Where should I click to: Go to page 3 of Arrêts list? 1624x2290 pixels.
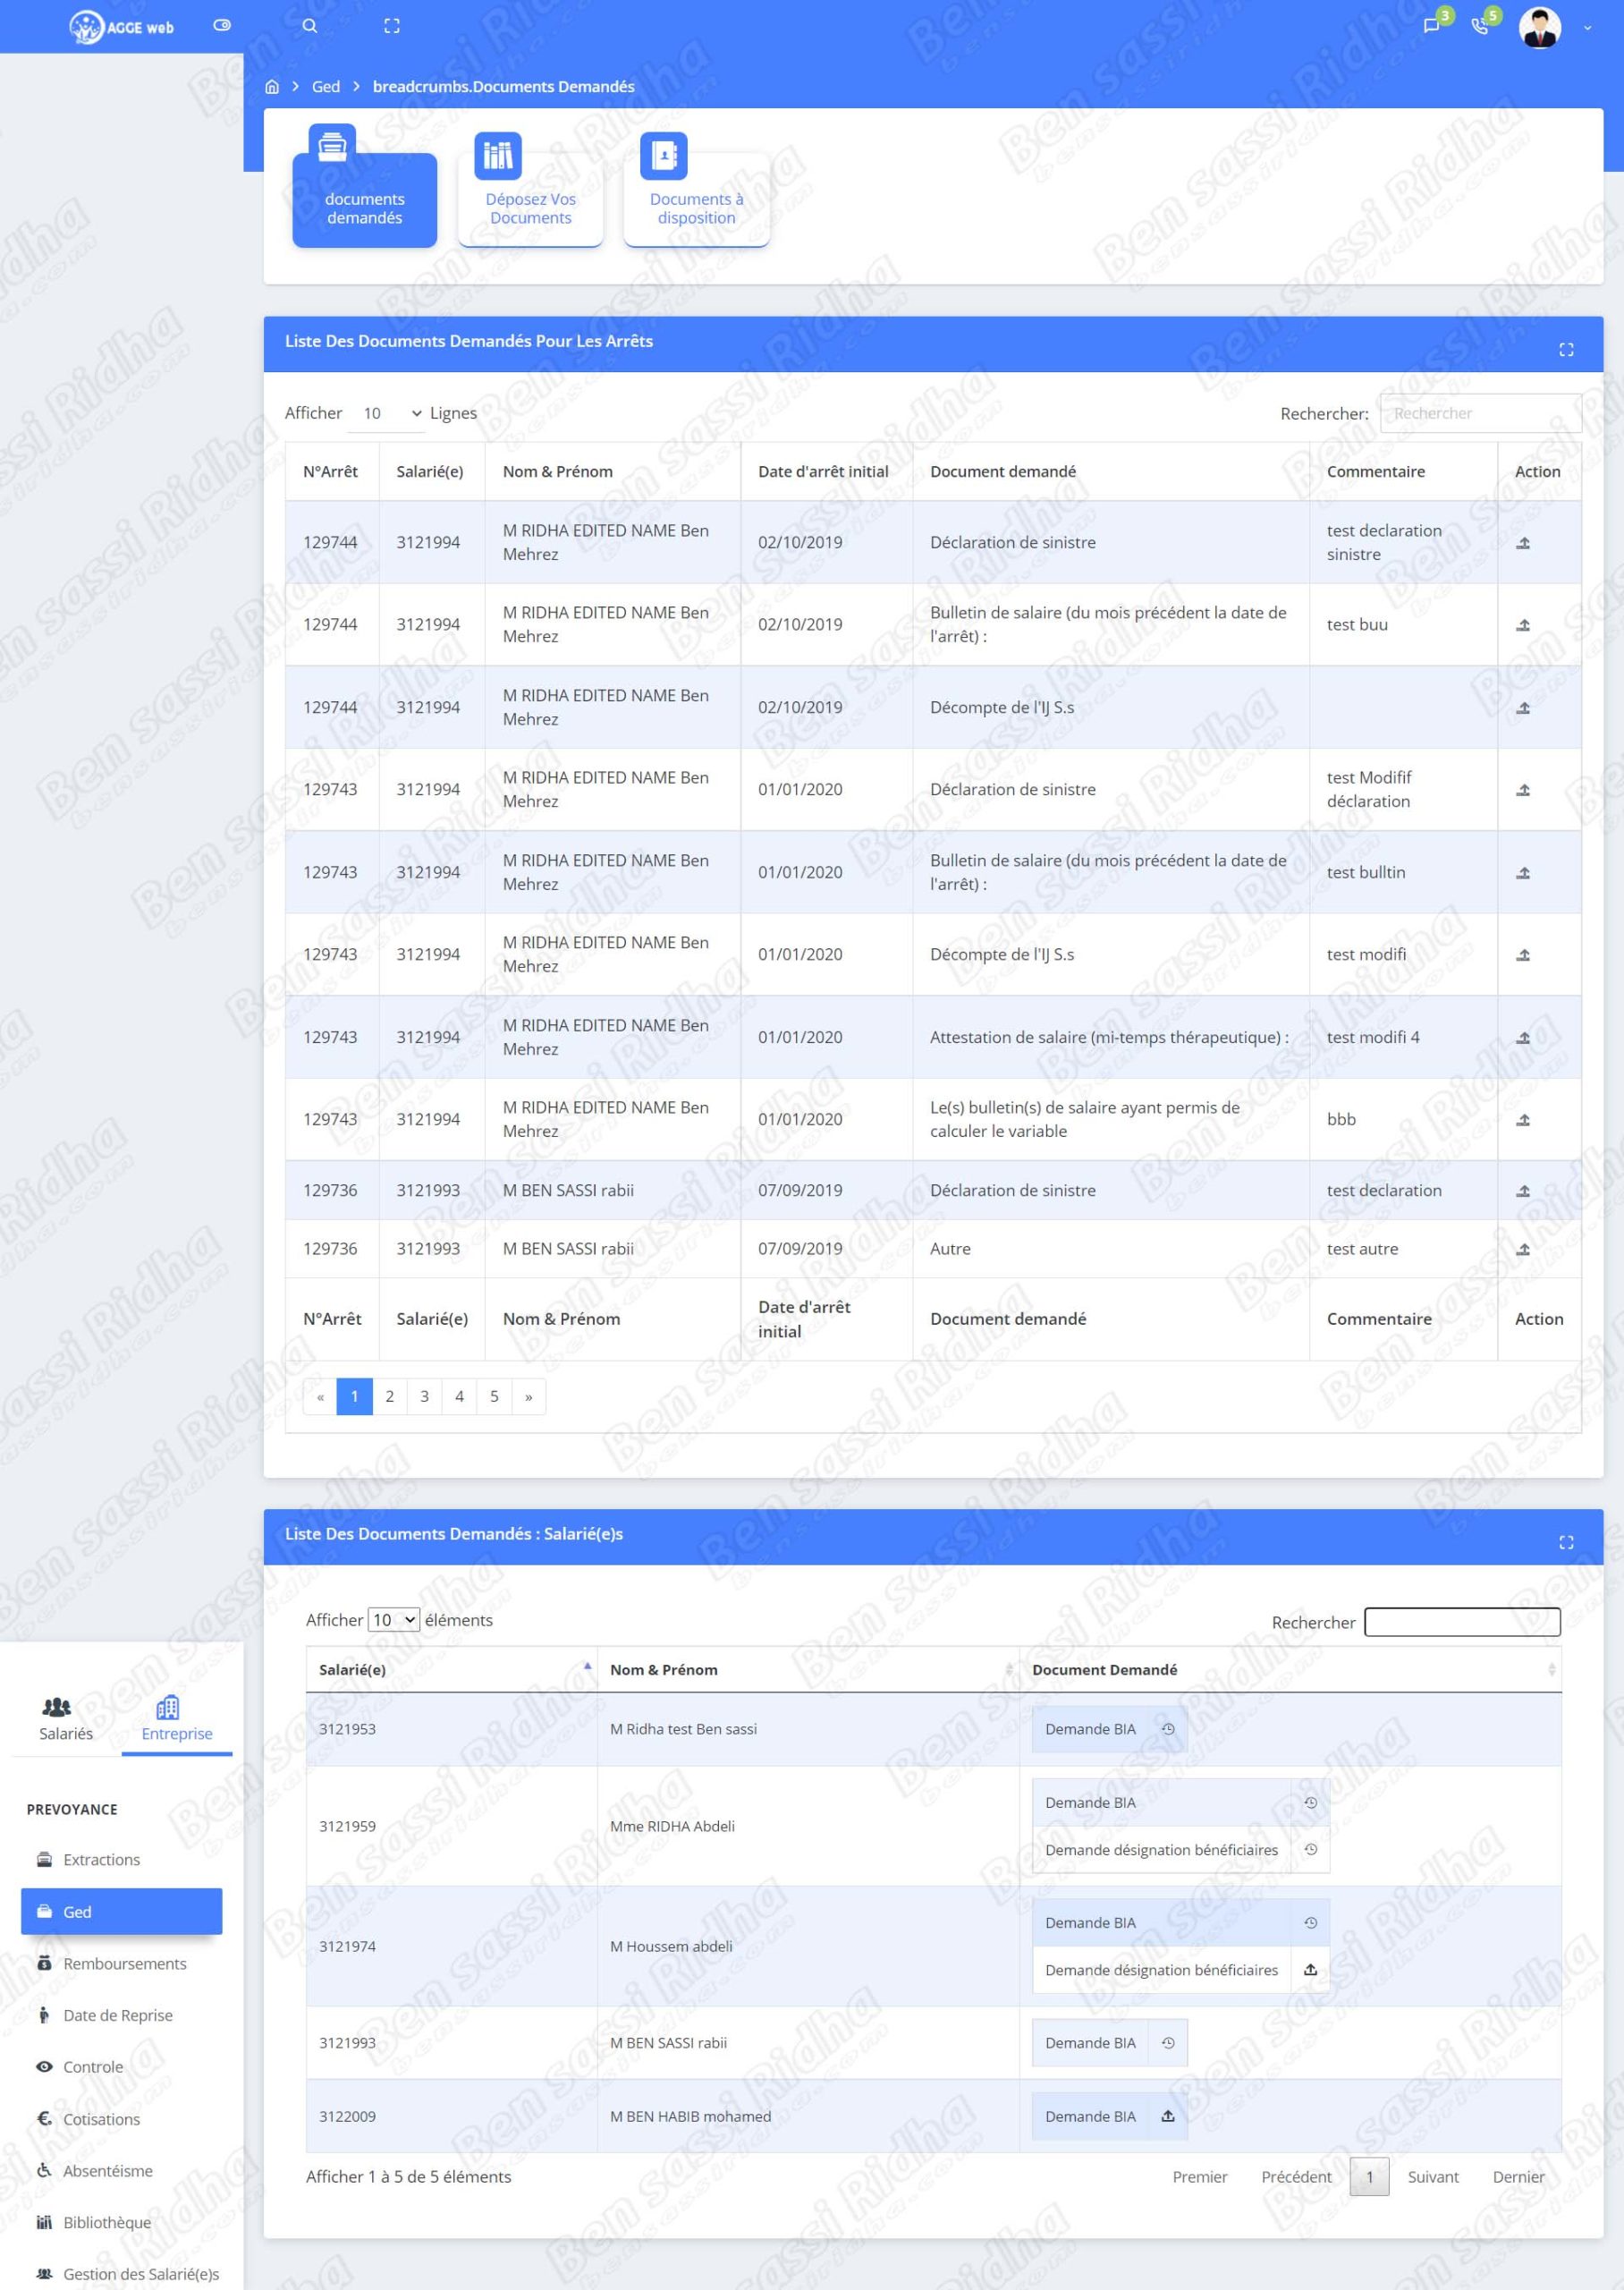424,1396
